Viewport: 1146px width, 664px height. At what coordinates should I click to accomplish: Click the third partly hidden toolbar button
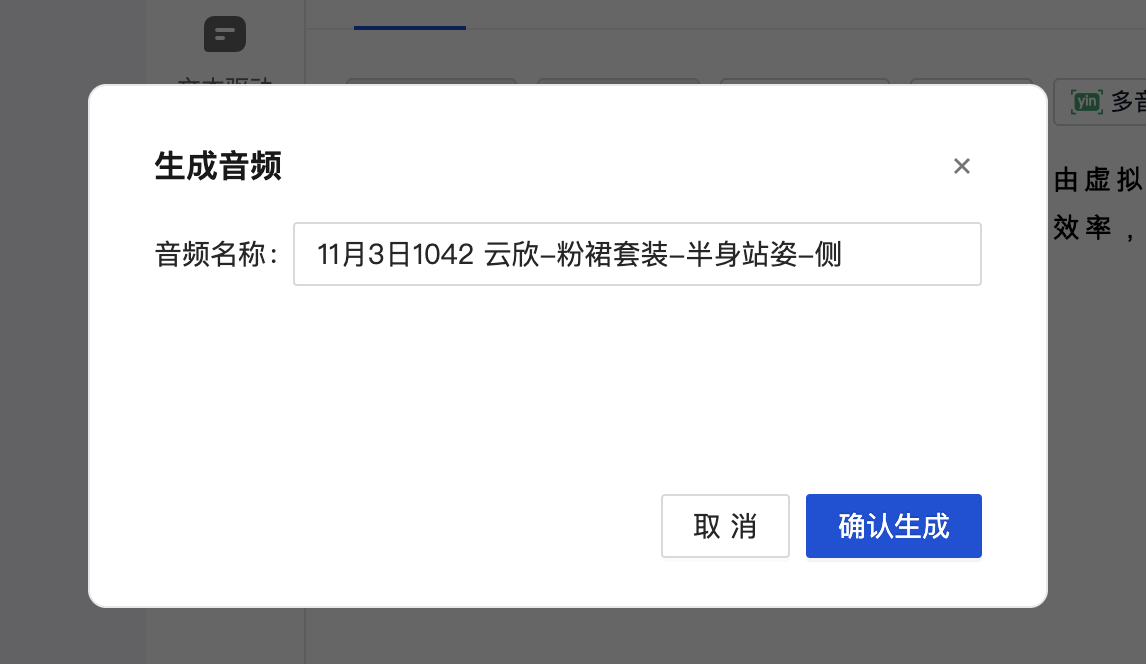click(805, 81)
